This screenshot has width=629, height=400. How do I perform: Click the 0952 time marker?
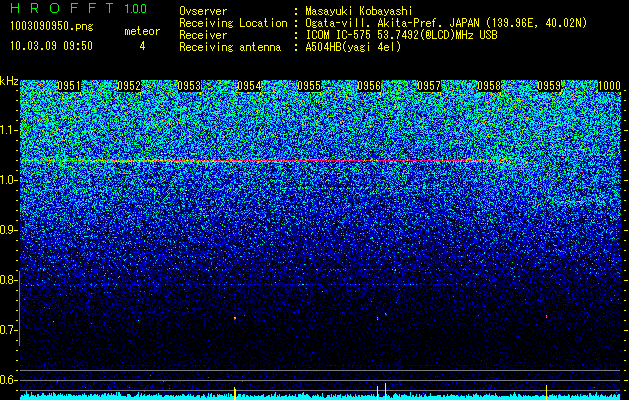click(x=129, y=86)
